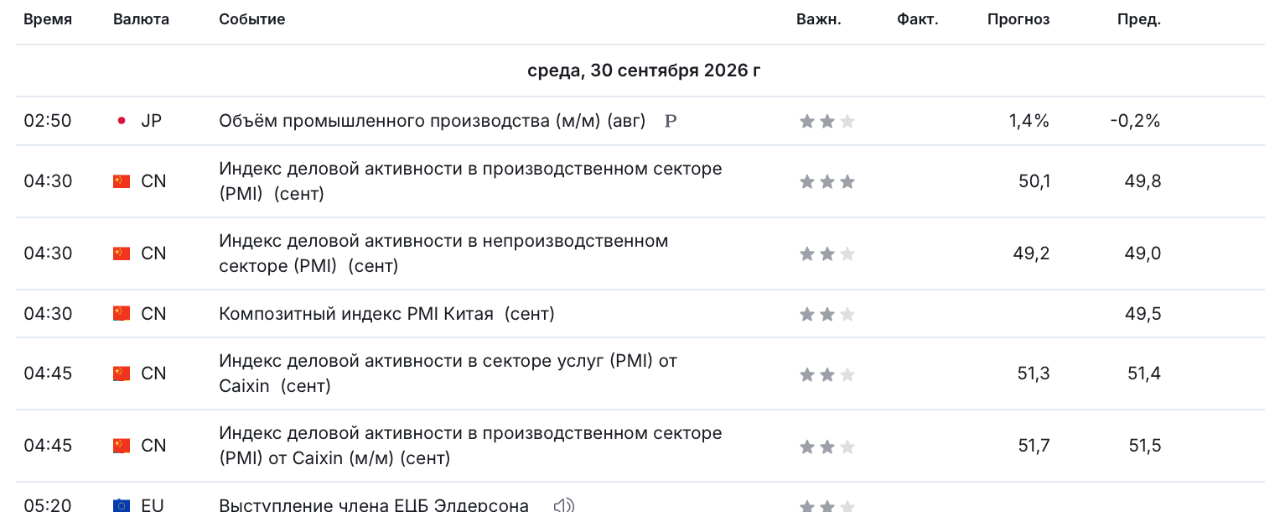Open Caixin services PMI event link

pos(448,373)
